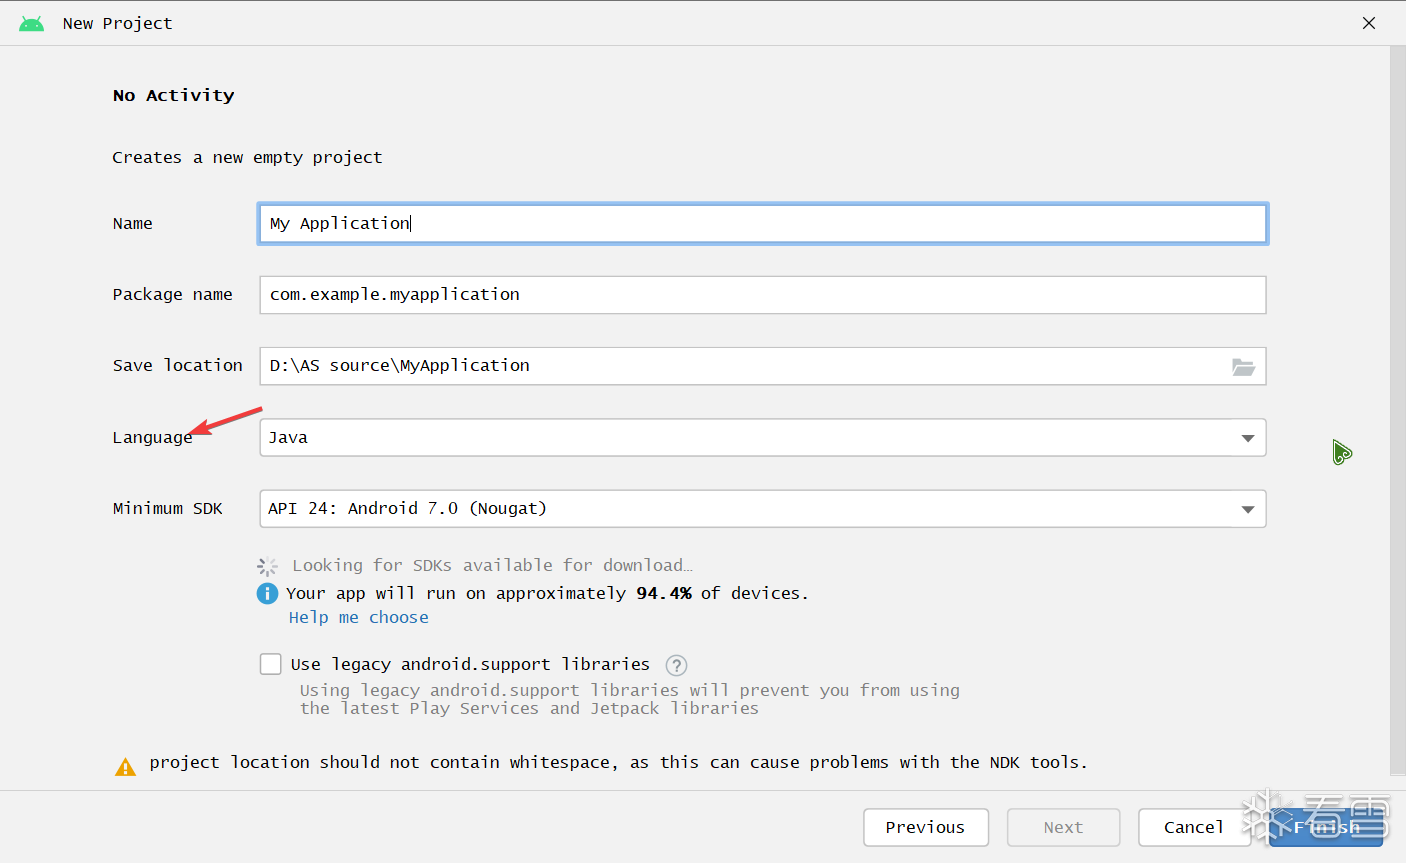Click into the Name text field
This screenshot has width=1406, height=863.
pyautogui.click(x=762, y=224)
